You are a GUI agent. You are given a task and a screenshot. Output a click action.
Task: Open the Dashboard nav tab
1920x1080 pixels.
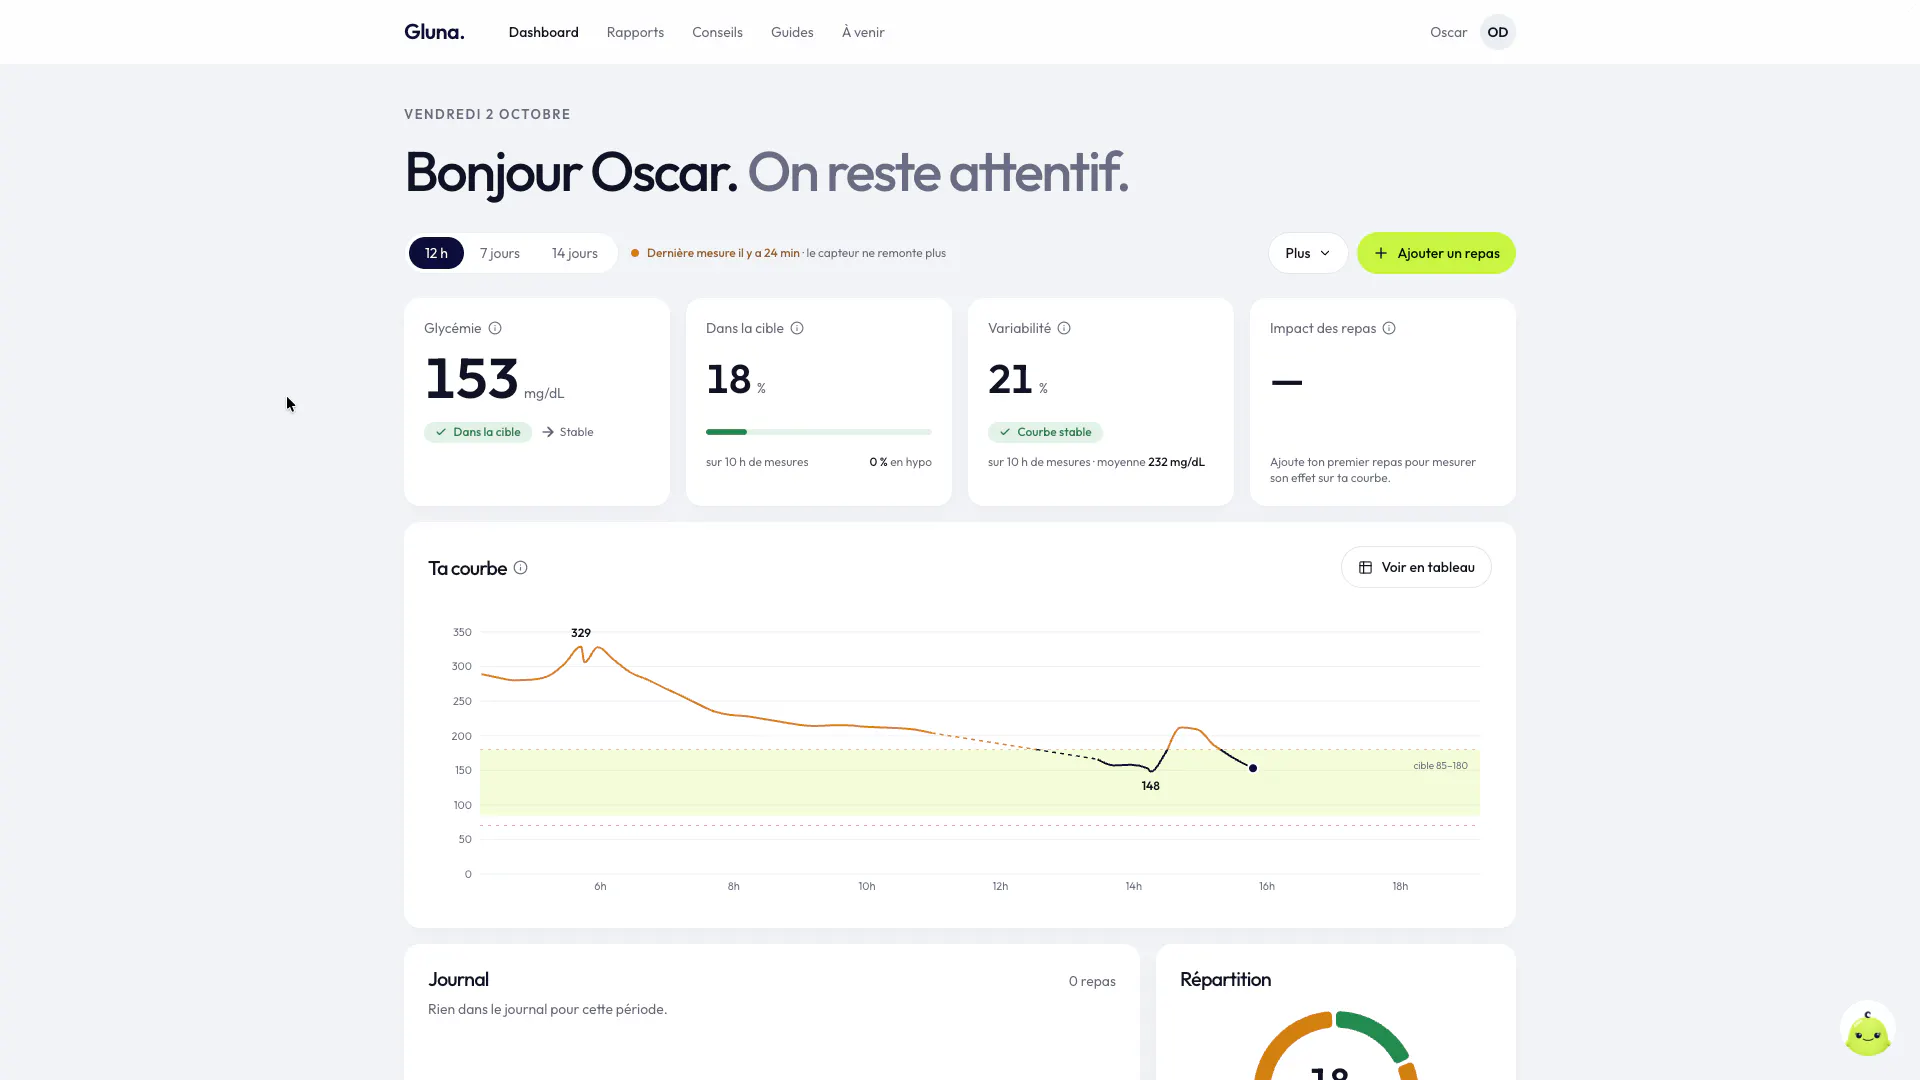pos(543,32)
